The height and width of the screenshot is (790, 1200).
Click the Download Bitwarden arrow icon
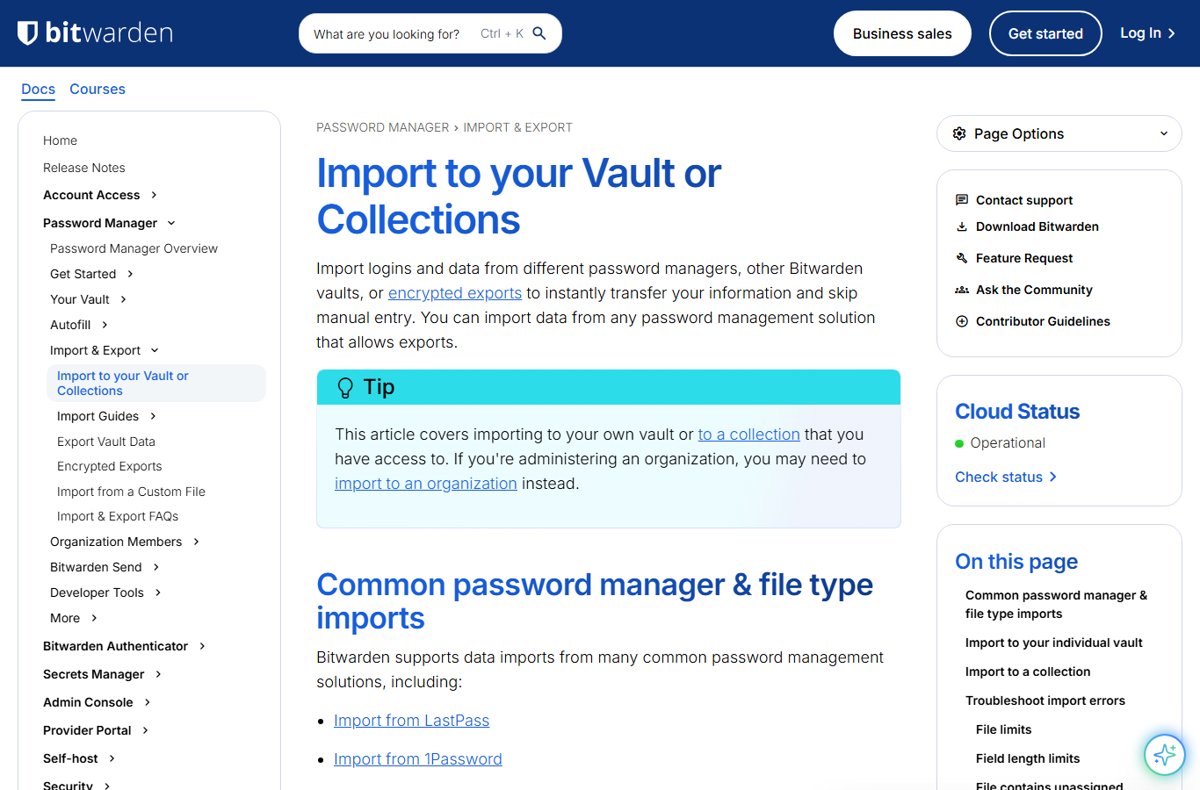(x=962, y=227)
